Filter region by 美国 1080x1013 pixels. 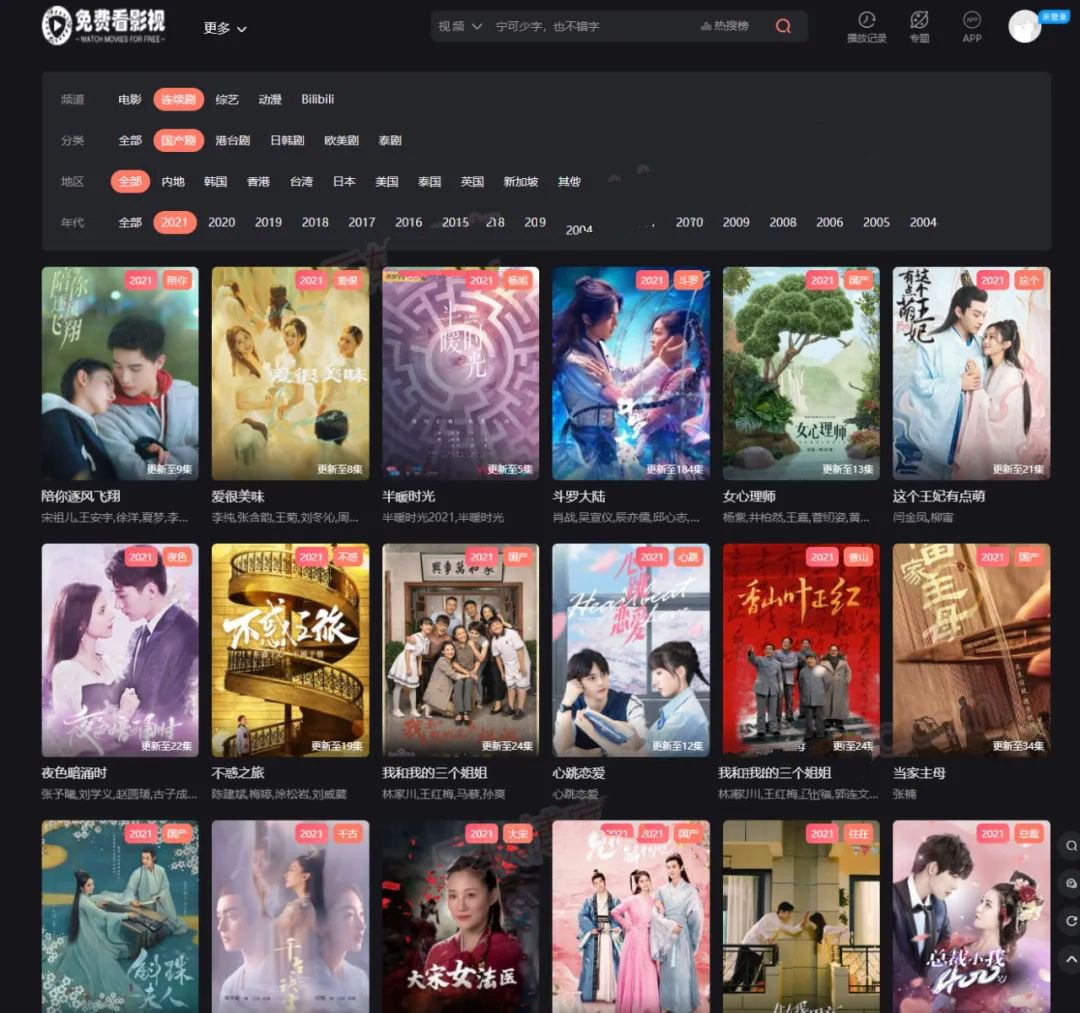point(386,182)
